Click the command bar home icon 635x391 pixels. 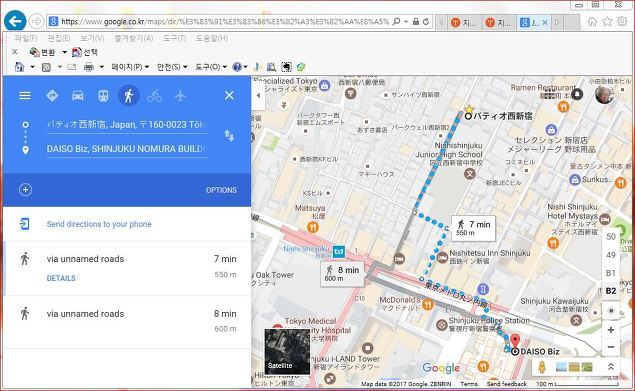point(19,67)
